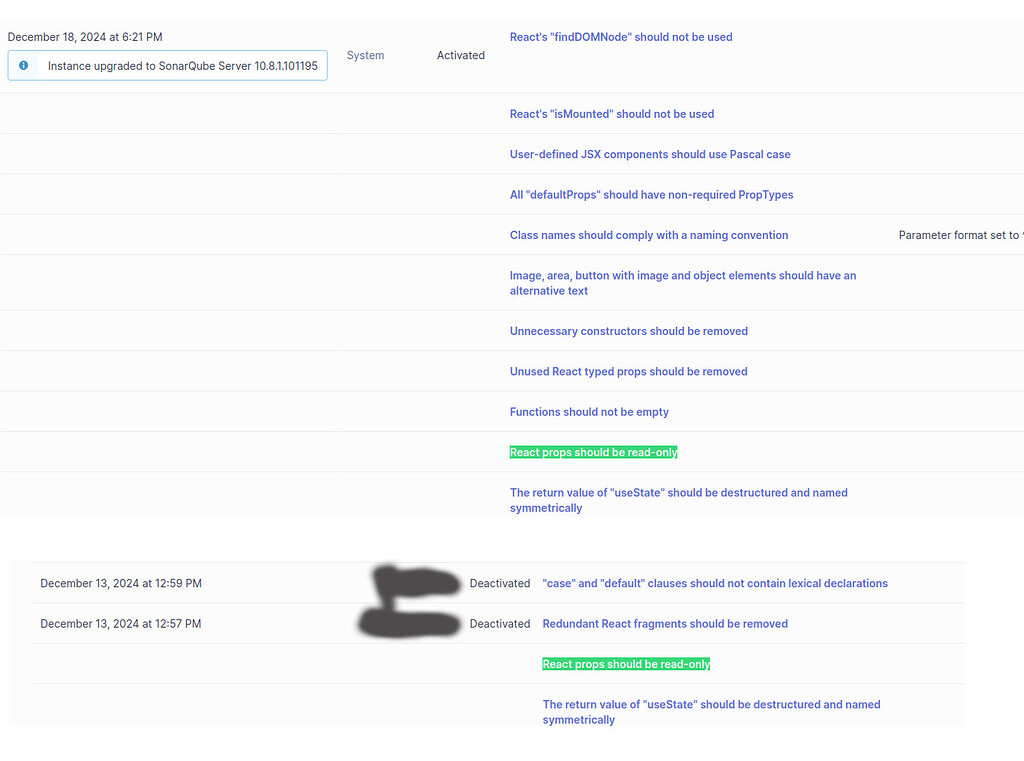Image resolution: width=1024 pixels, height=761 pixels.
Task: Open the bottom useState destructuring rule link
Action: pyautogui.click(x=710, y=712)
